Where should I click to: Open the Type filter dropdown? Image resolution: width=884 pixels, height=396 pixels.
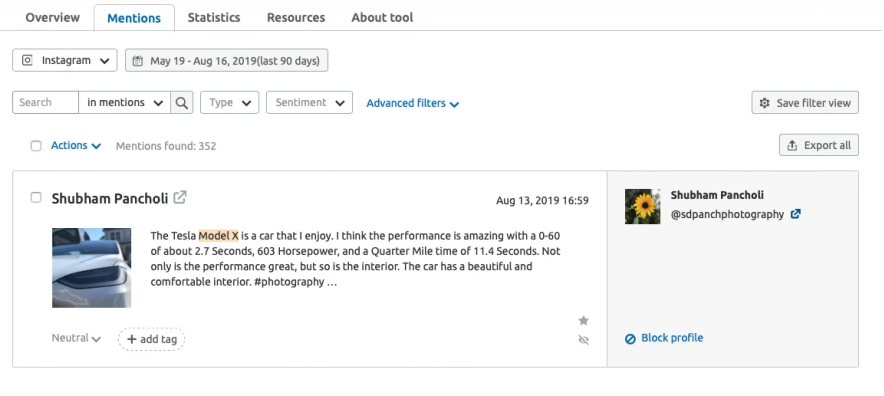tap(229, 103)
